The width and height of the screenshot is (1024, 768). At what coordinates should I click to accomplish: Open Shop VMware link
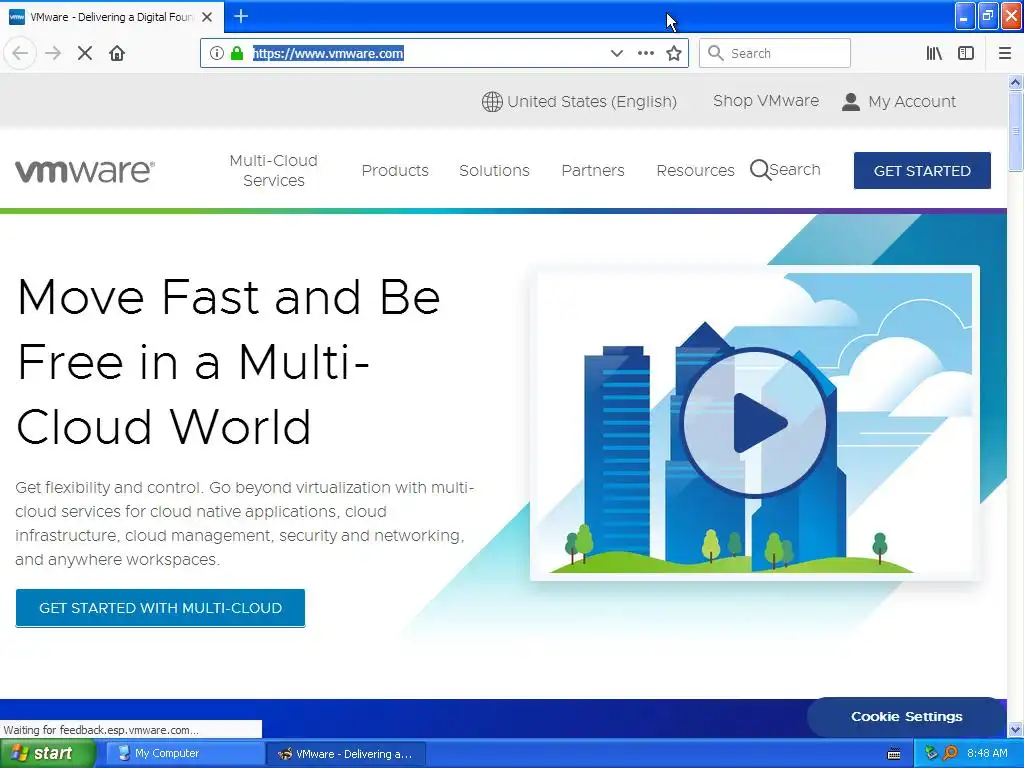(x=766, y=101)
